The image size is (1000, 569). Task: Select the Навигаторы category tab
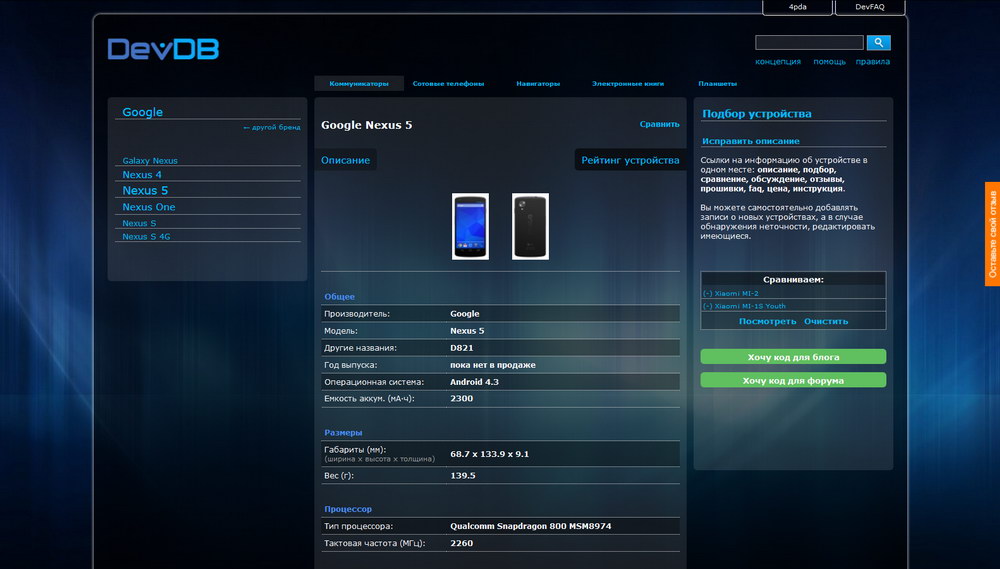[x=538, y=84]
